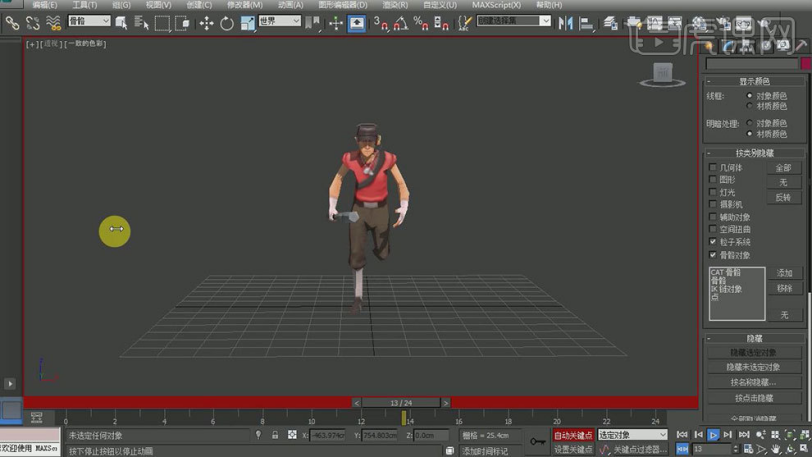Image resolution: width=812 pixels, height=457 pixels.
Task: Click the 全部 button
Action: (784, 168)
